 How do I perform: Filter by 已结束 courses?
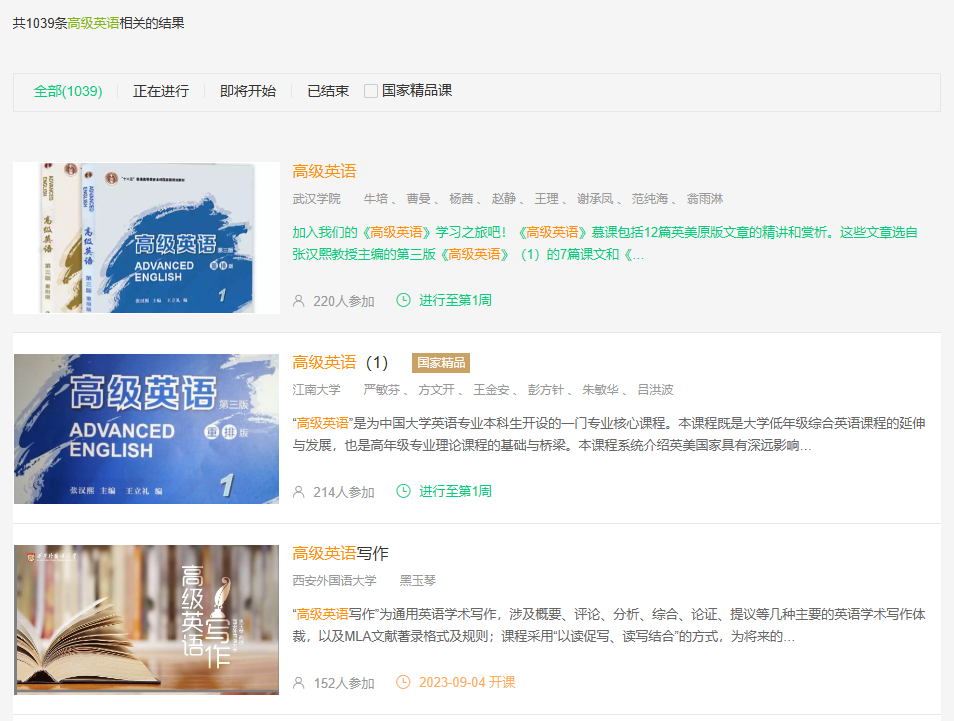(328, 91)
